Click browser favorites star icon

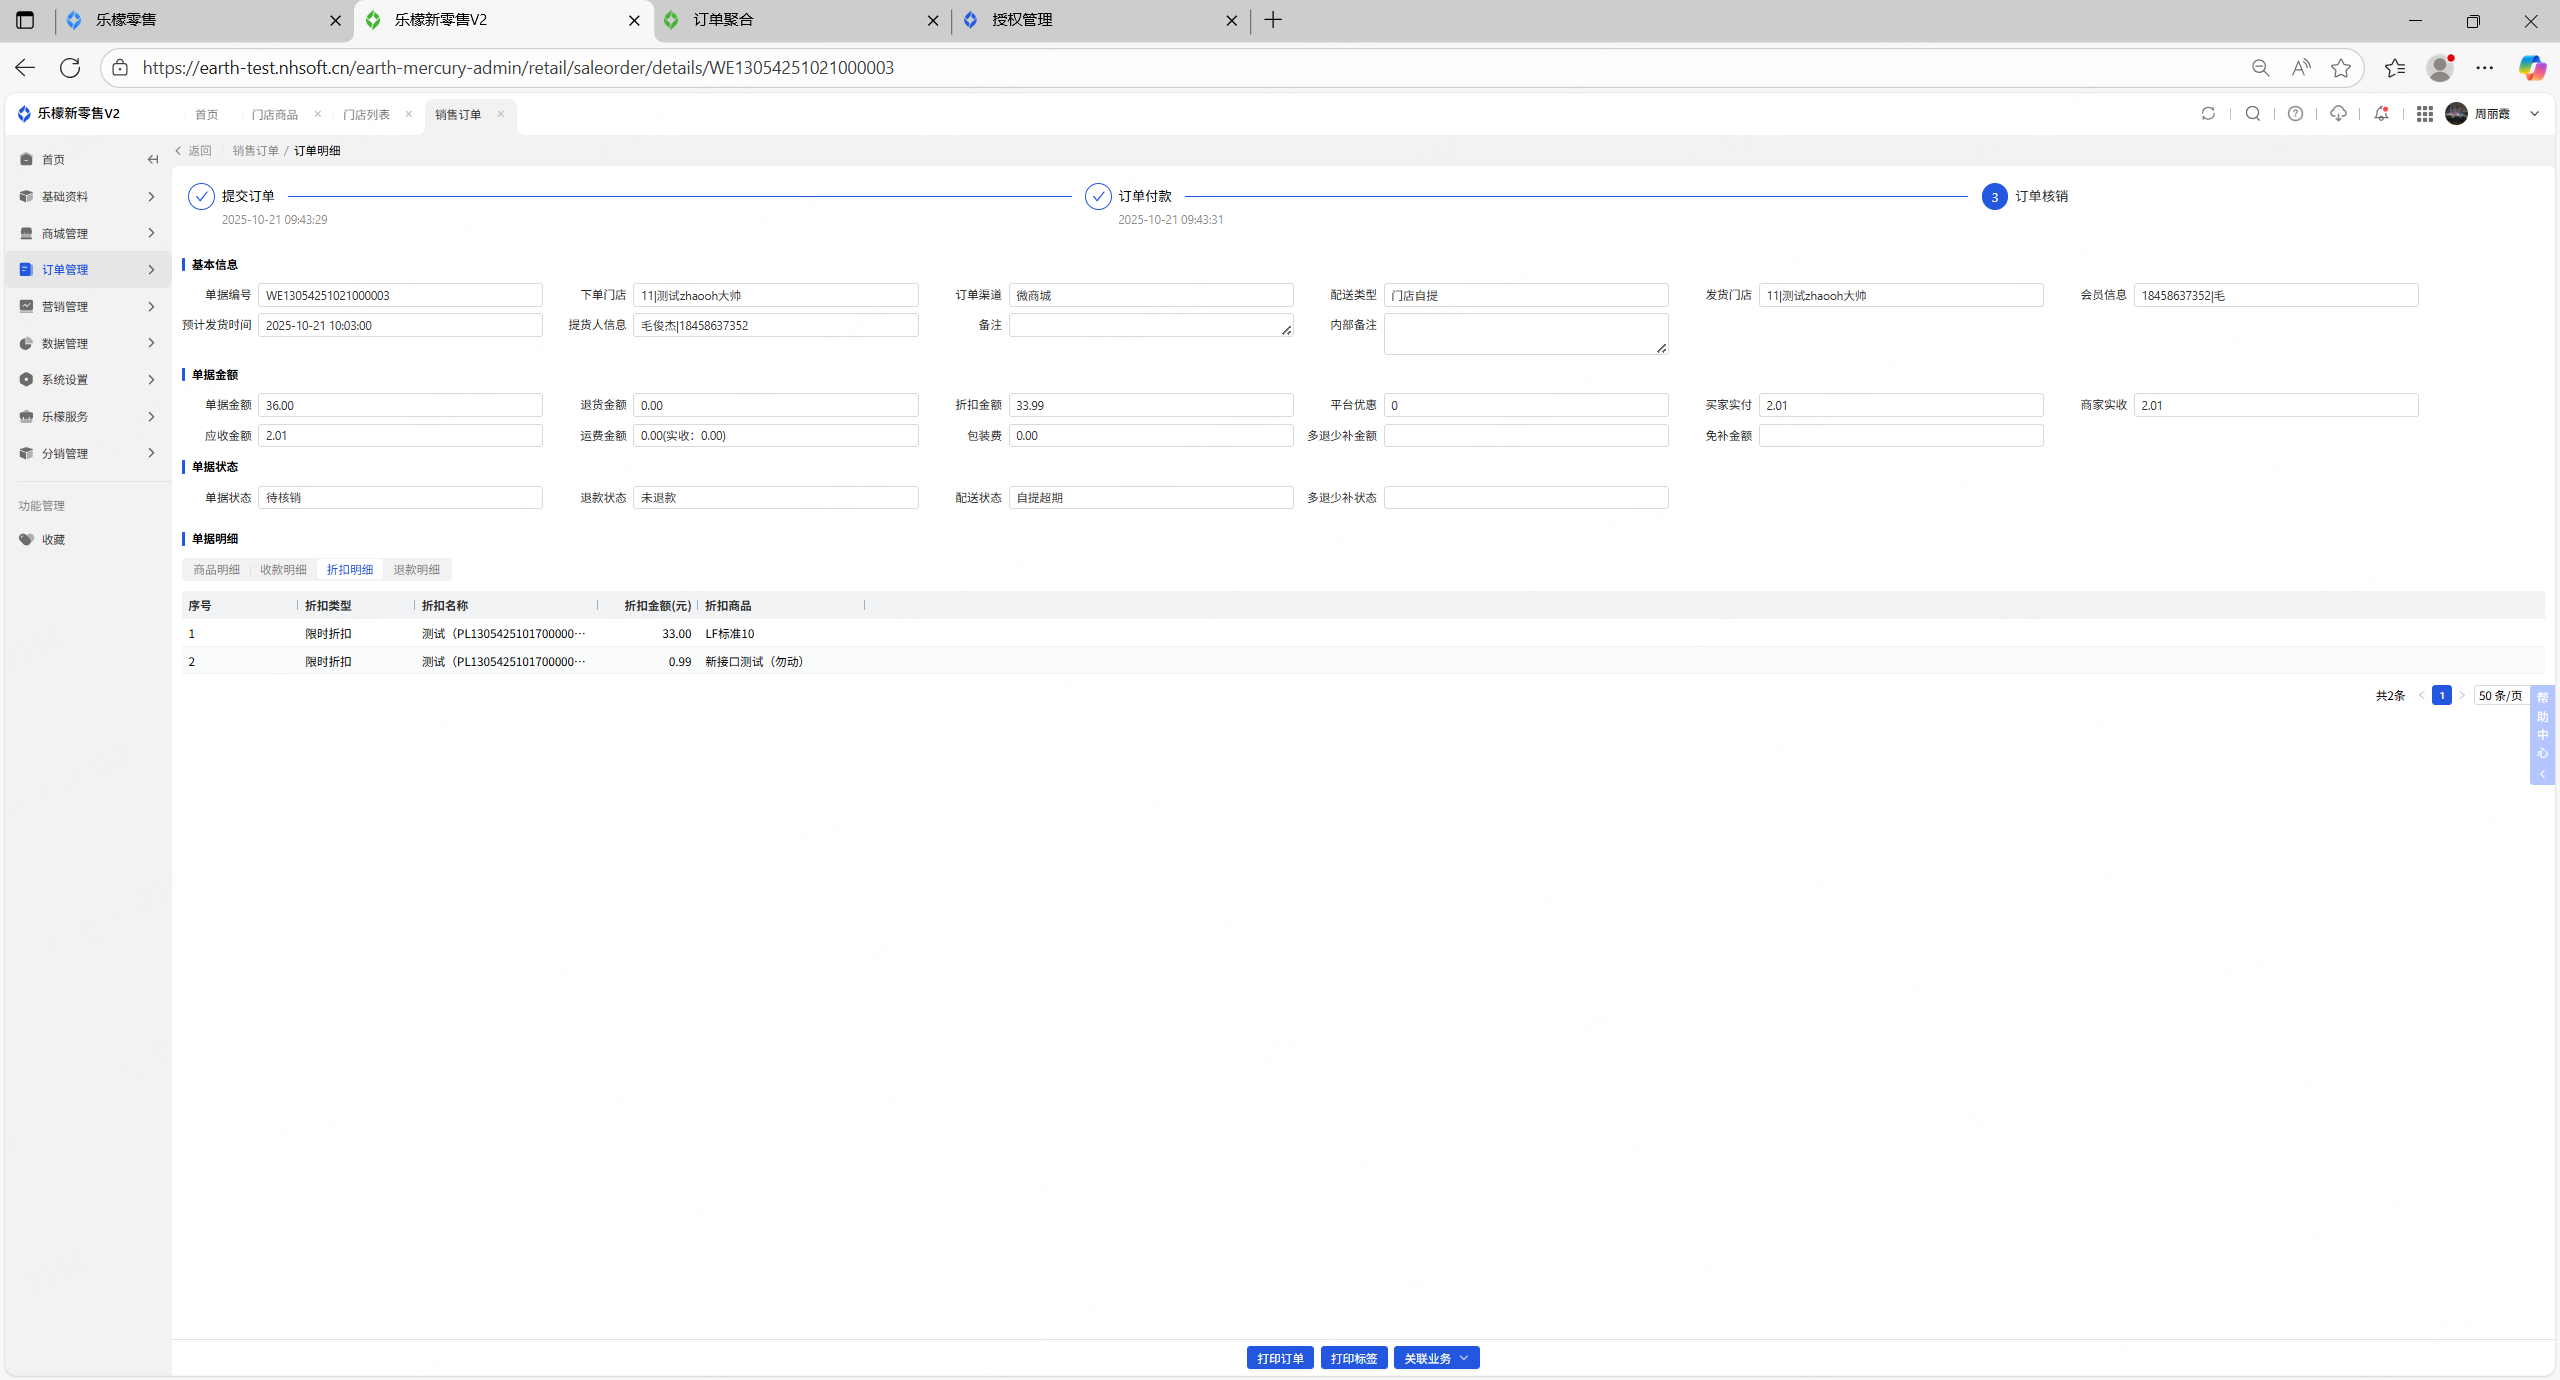pyautogui.click(x=2341, y=68)
